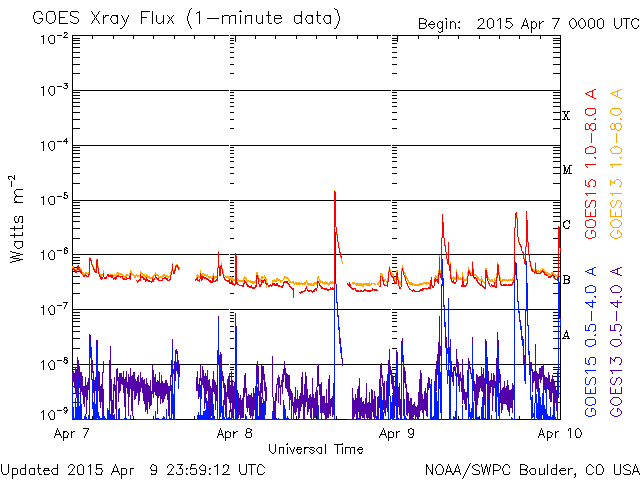
Task: Click the Watts m-2 y-axis title
Action: click(17, 218)
